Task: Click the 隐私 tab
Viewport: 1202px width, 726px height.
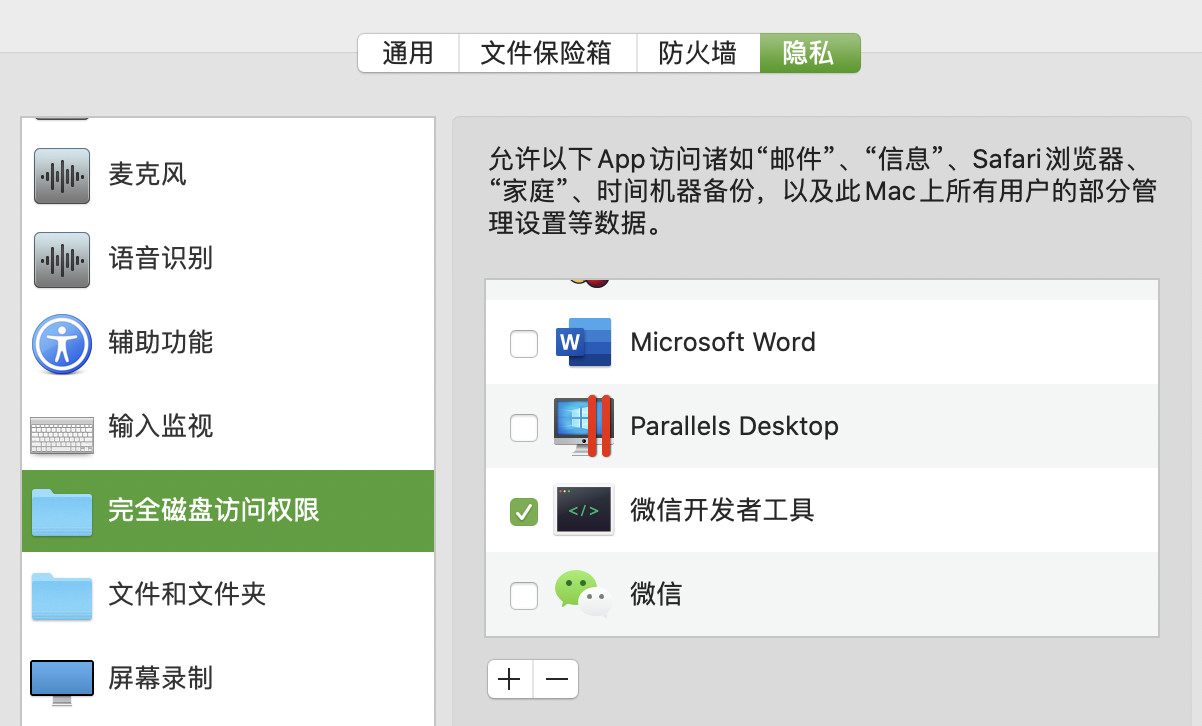Action: point(810,53)
